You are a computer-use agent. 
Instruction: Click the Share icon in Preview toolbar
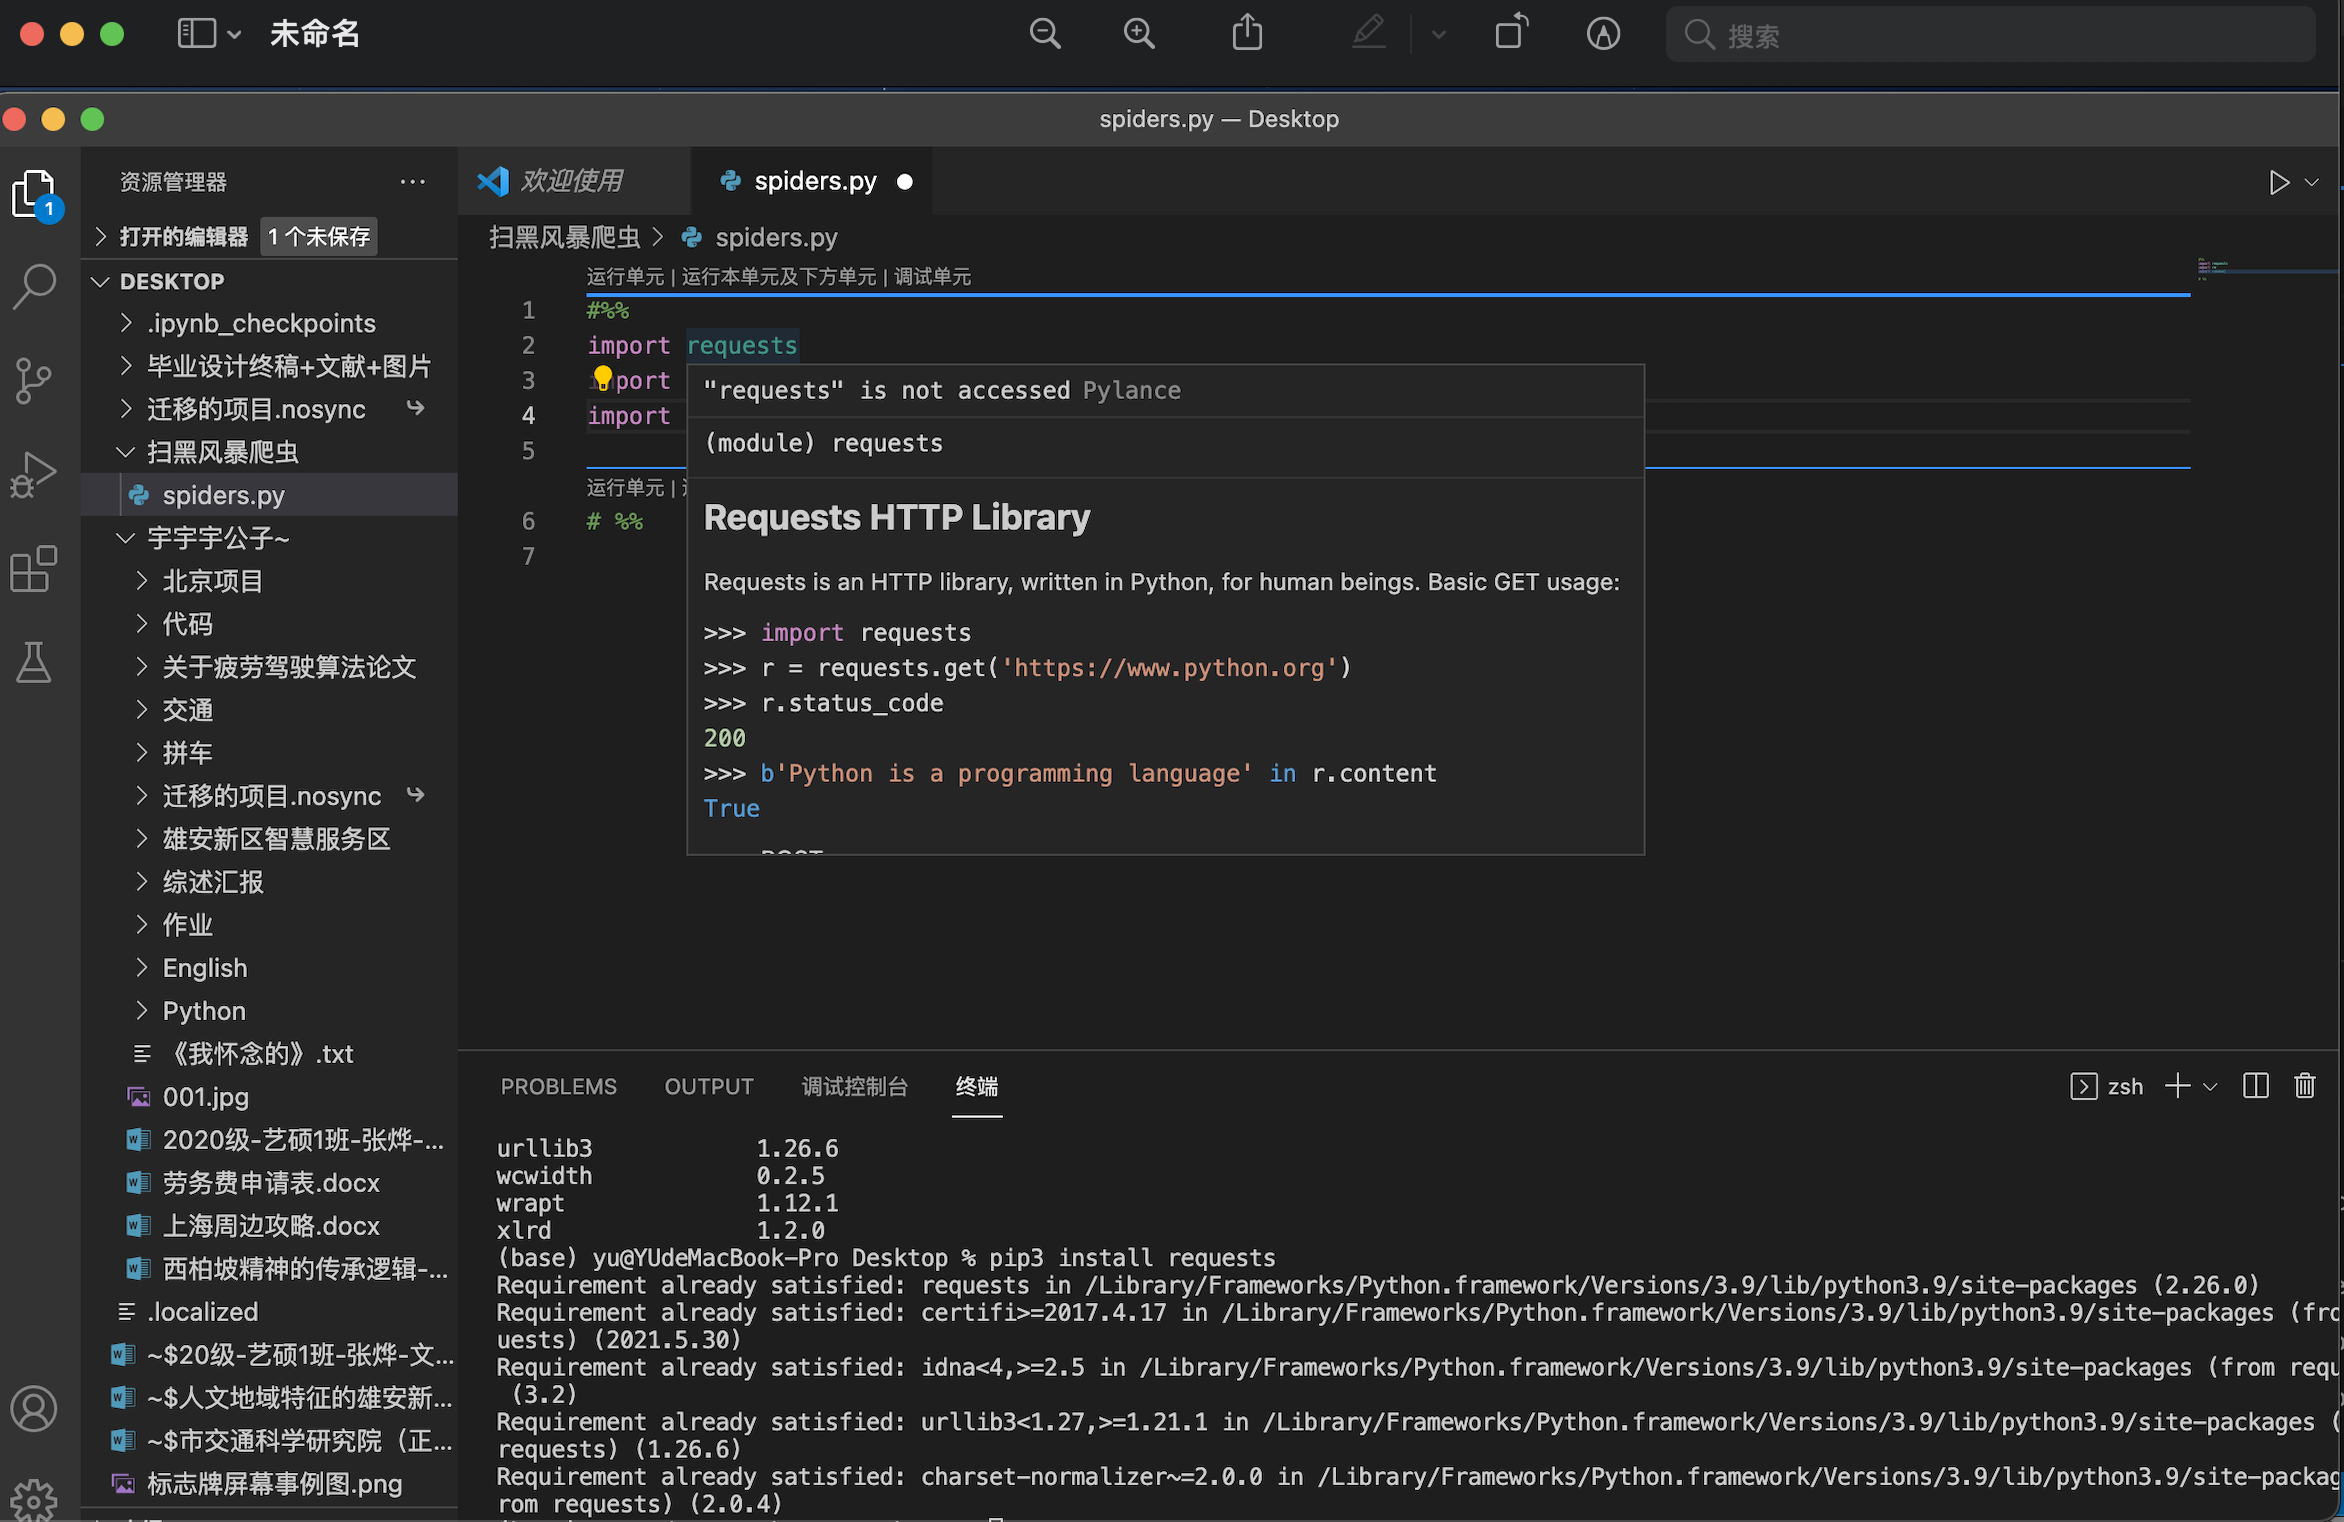point(1247,32)
